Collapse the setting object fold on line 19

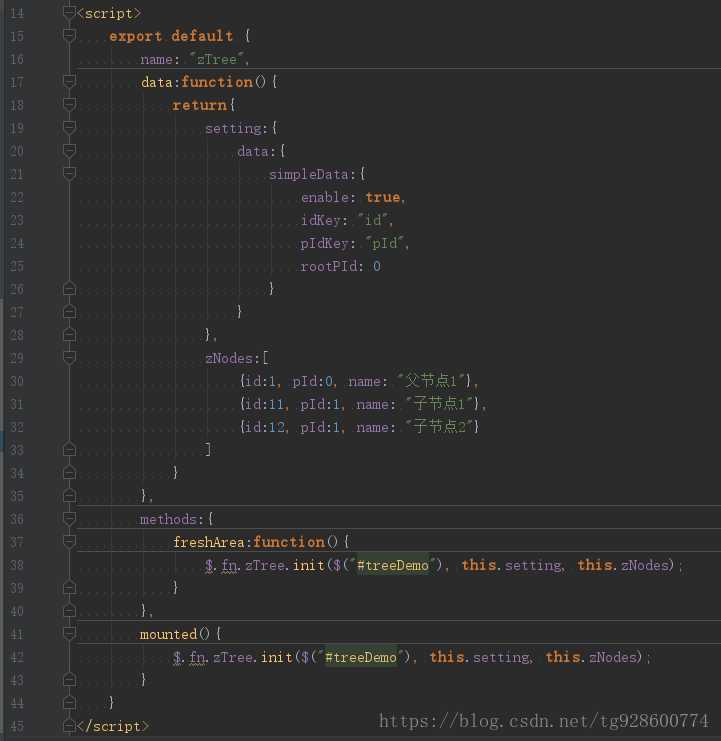pos(69,128)
